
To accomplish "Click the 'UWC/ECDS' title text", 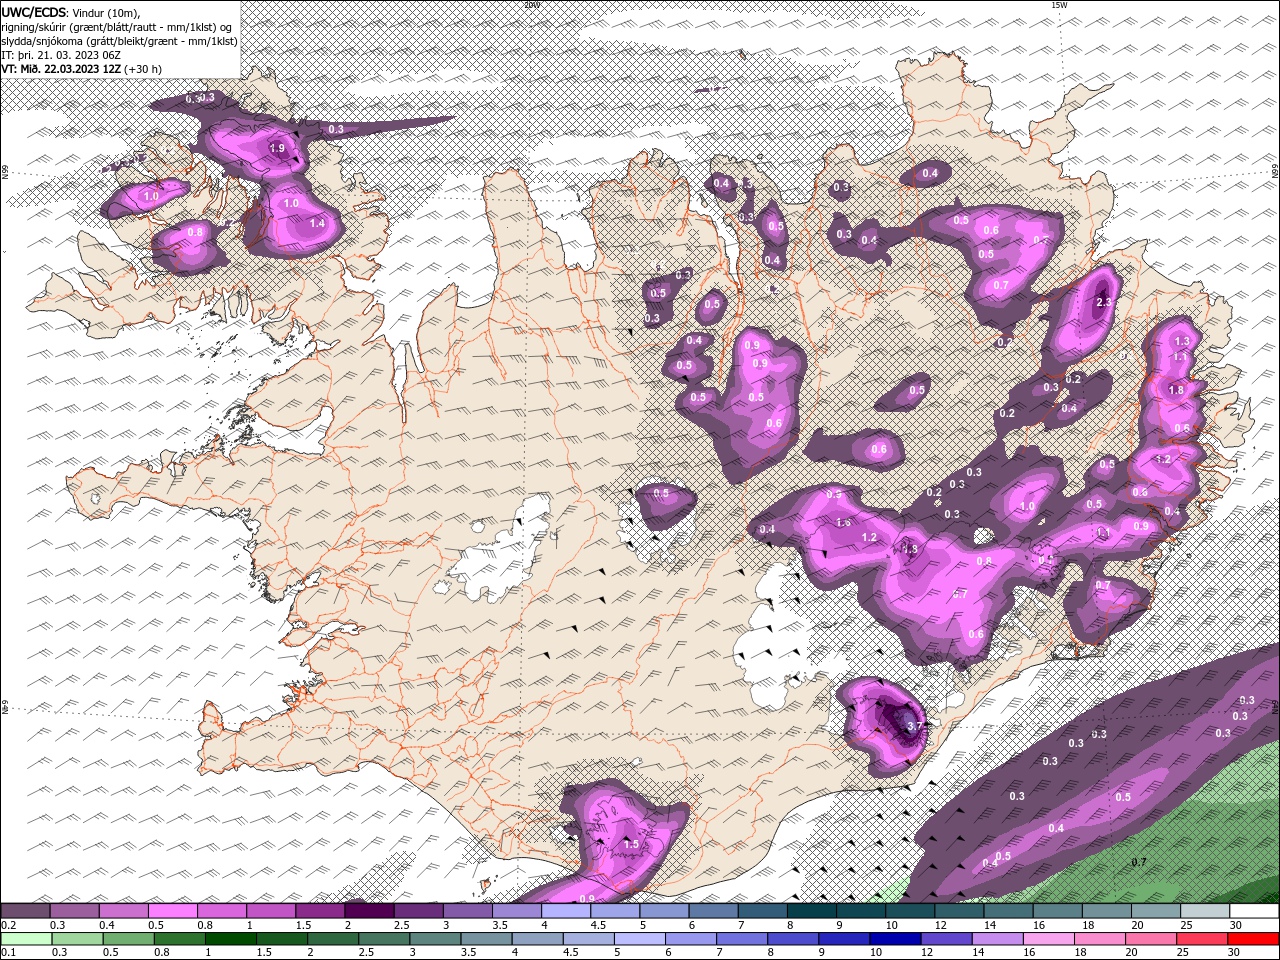I will tap(34, 12).
